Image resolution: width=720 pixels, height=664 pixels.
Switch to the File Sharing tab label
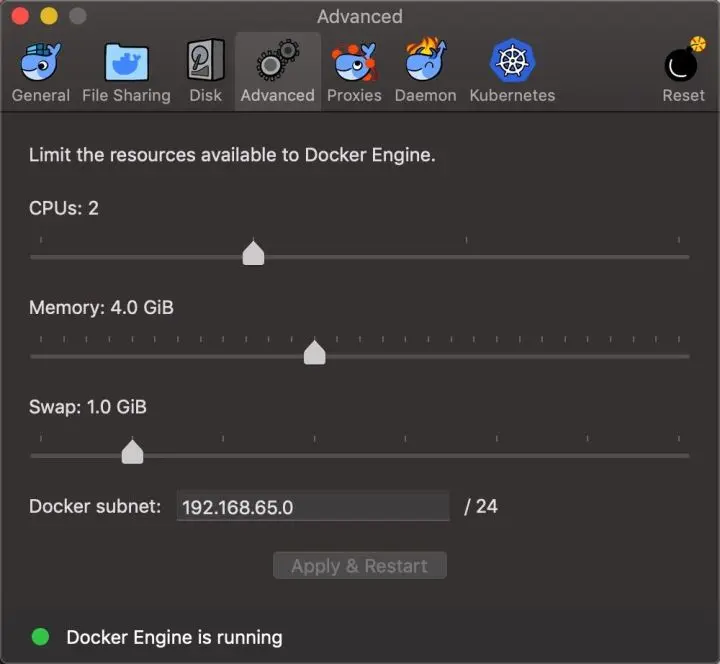coord(126,96)
